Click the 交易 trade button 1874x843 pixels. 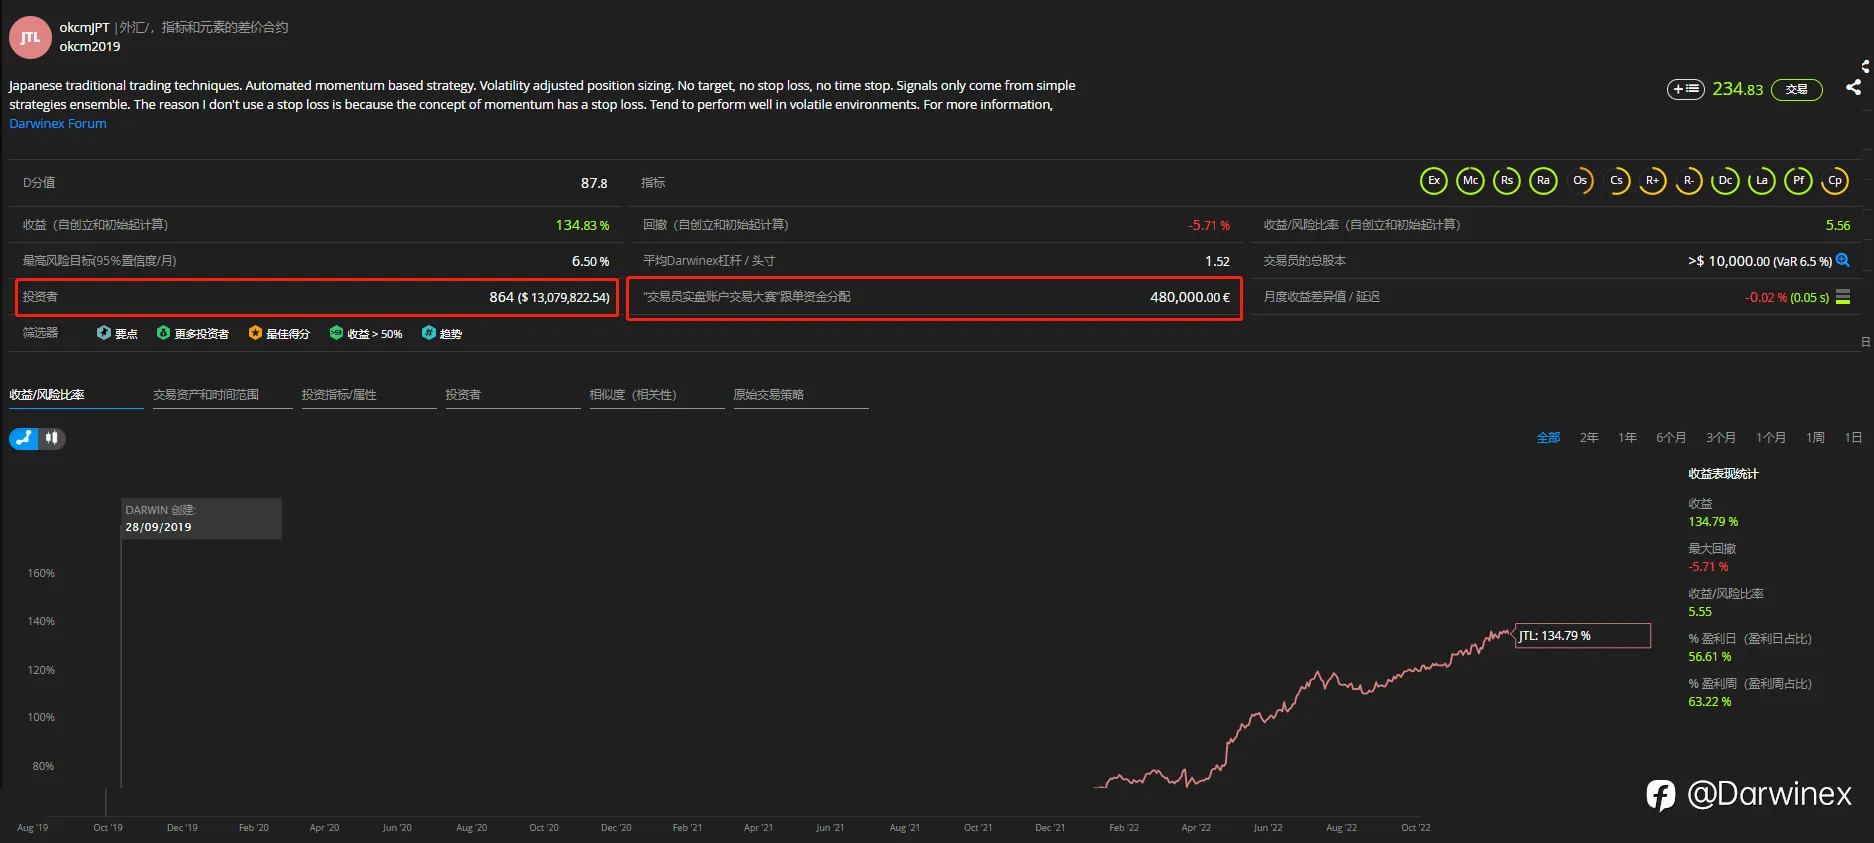1797,89
